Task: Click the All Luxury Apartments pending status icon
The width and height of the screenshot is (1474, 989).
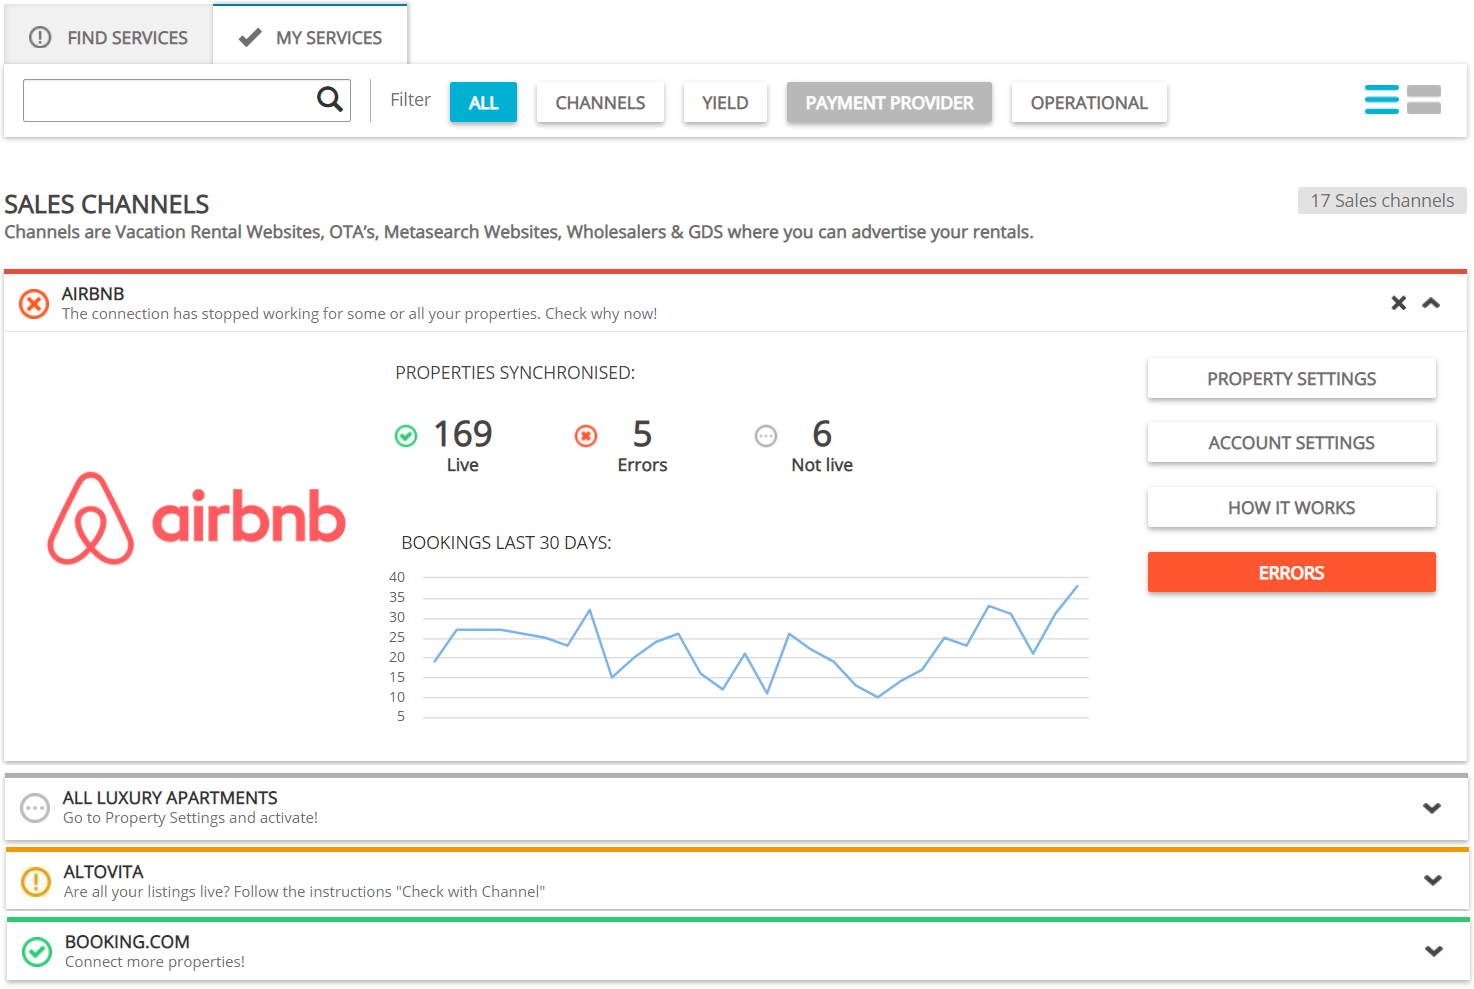Action: coord(35,808)
